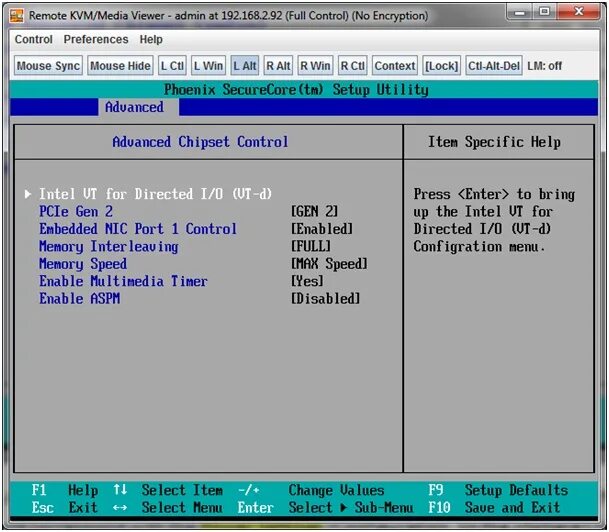This screenshot has width=609, height=532.
Task: Toggle the R Win key button
Action: click(315, 66)
